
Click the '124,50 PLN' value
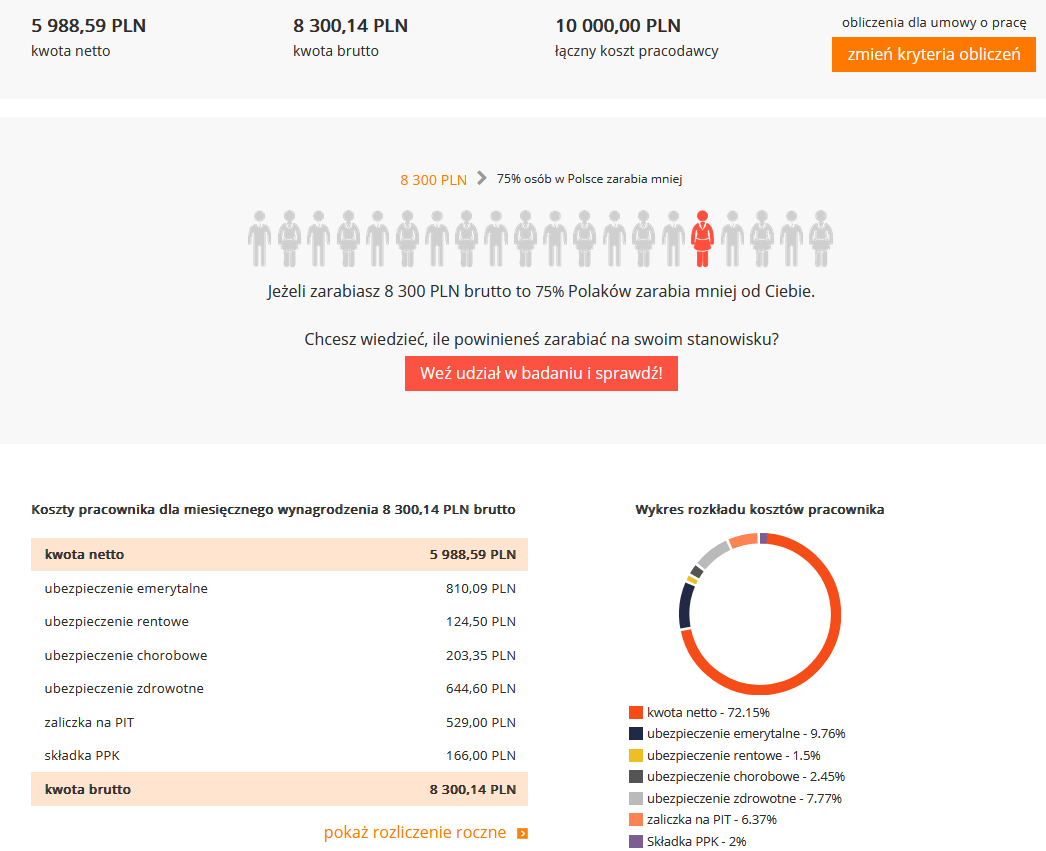[480, 622]
